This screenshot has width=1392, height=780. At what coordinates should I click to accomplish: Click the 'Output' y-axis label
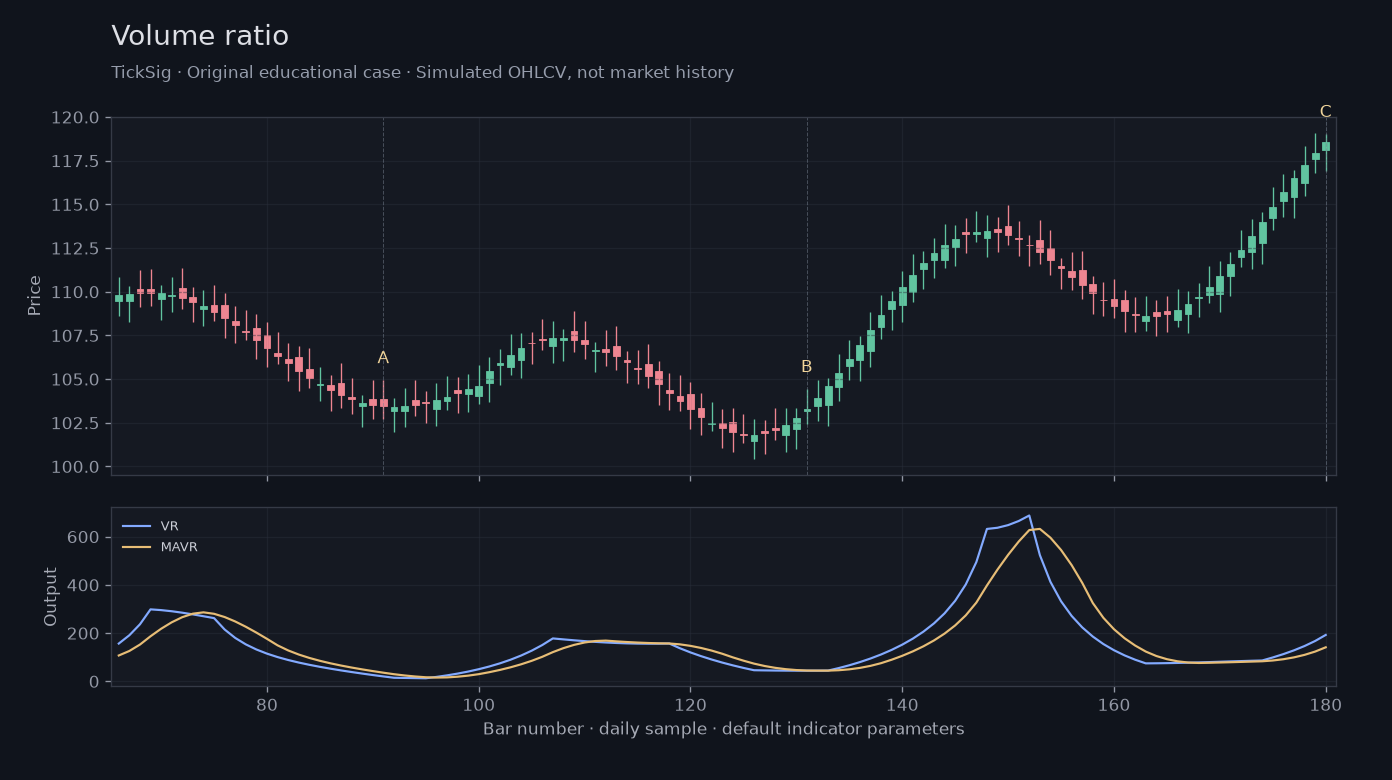click(51, 597)
